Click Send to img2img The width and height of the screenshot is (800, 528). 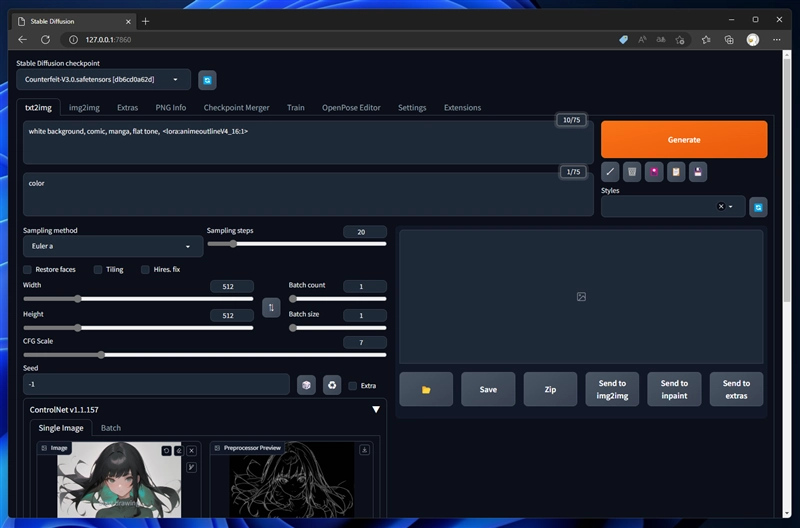pos(612,389)
